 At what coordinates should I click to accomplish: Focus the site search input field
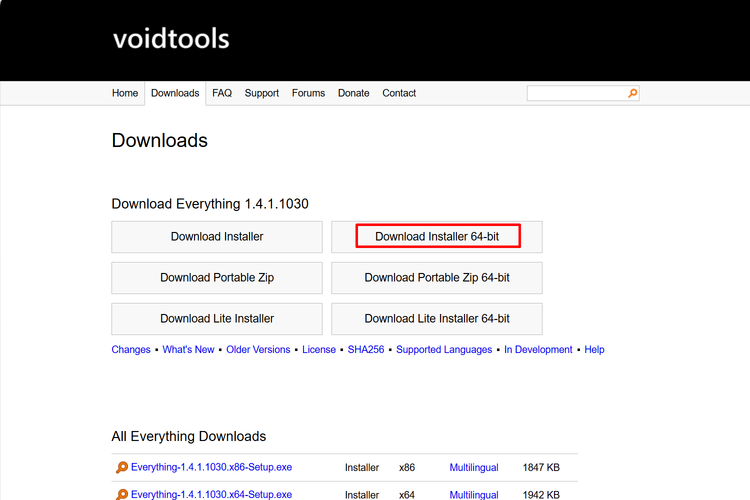(x=576, y=93)
